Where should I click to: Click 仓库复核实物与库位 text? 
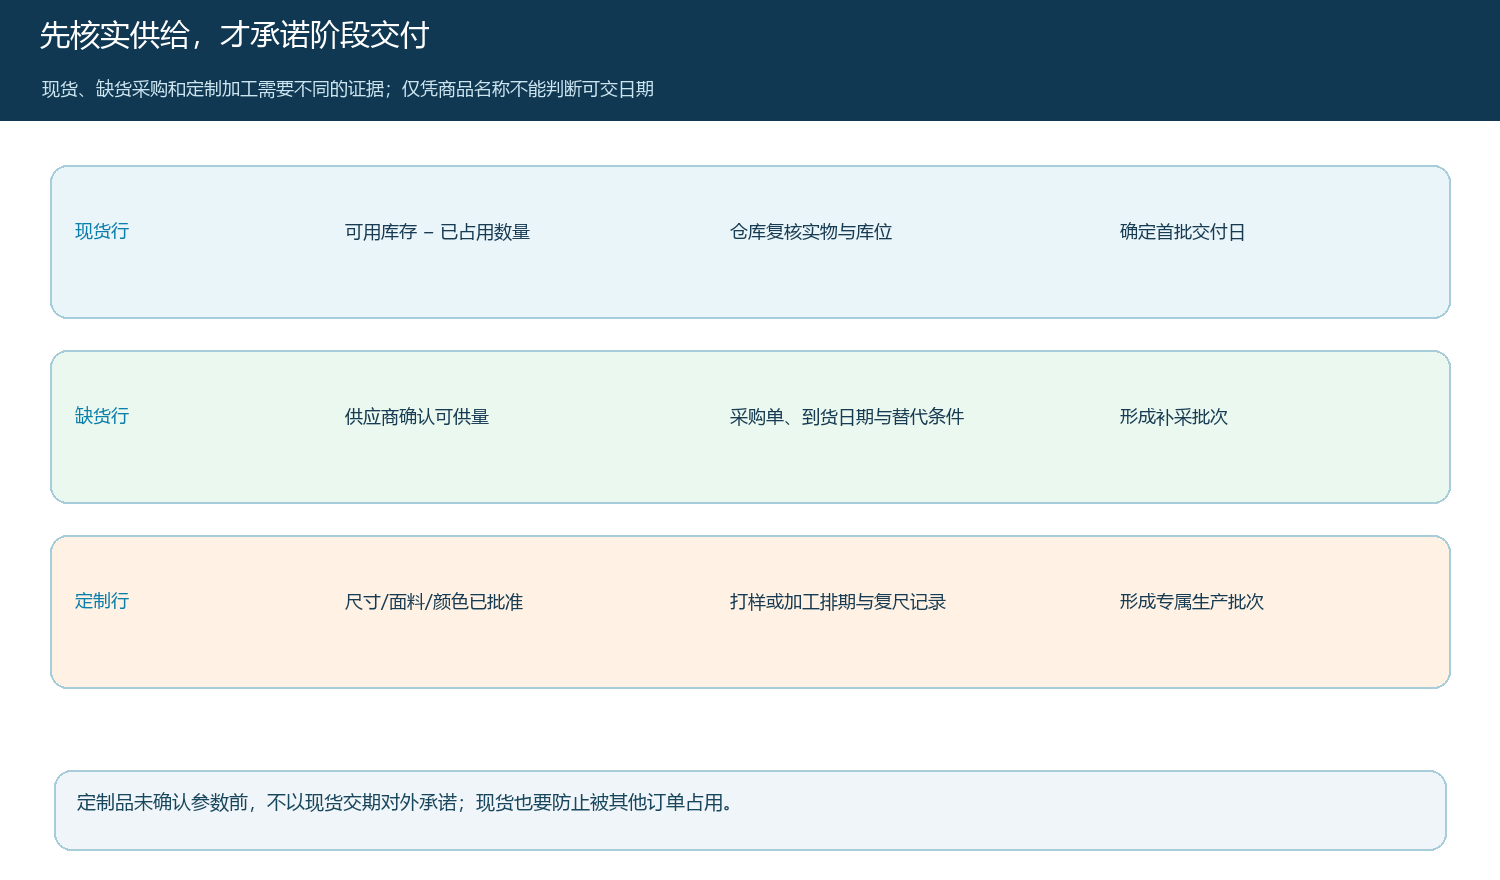pos(811,232)
